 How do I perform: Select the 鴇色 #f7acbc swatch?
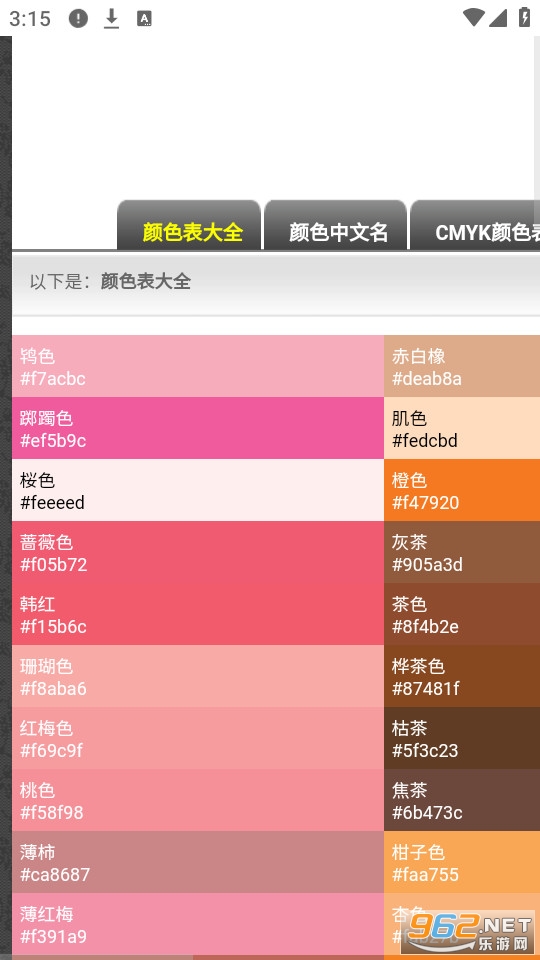[x=198, y=366]
